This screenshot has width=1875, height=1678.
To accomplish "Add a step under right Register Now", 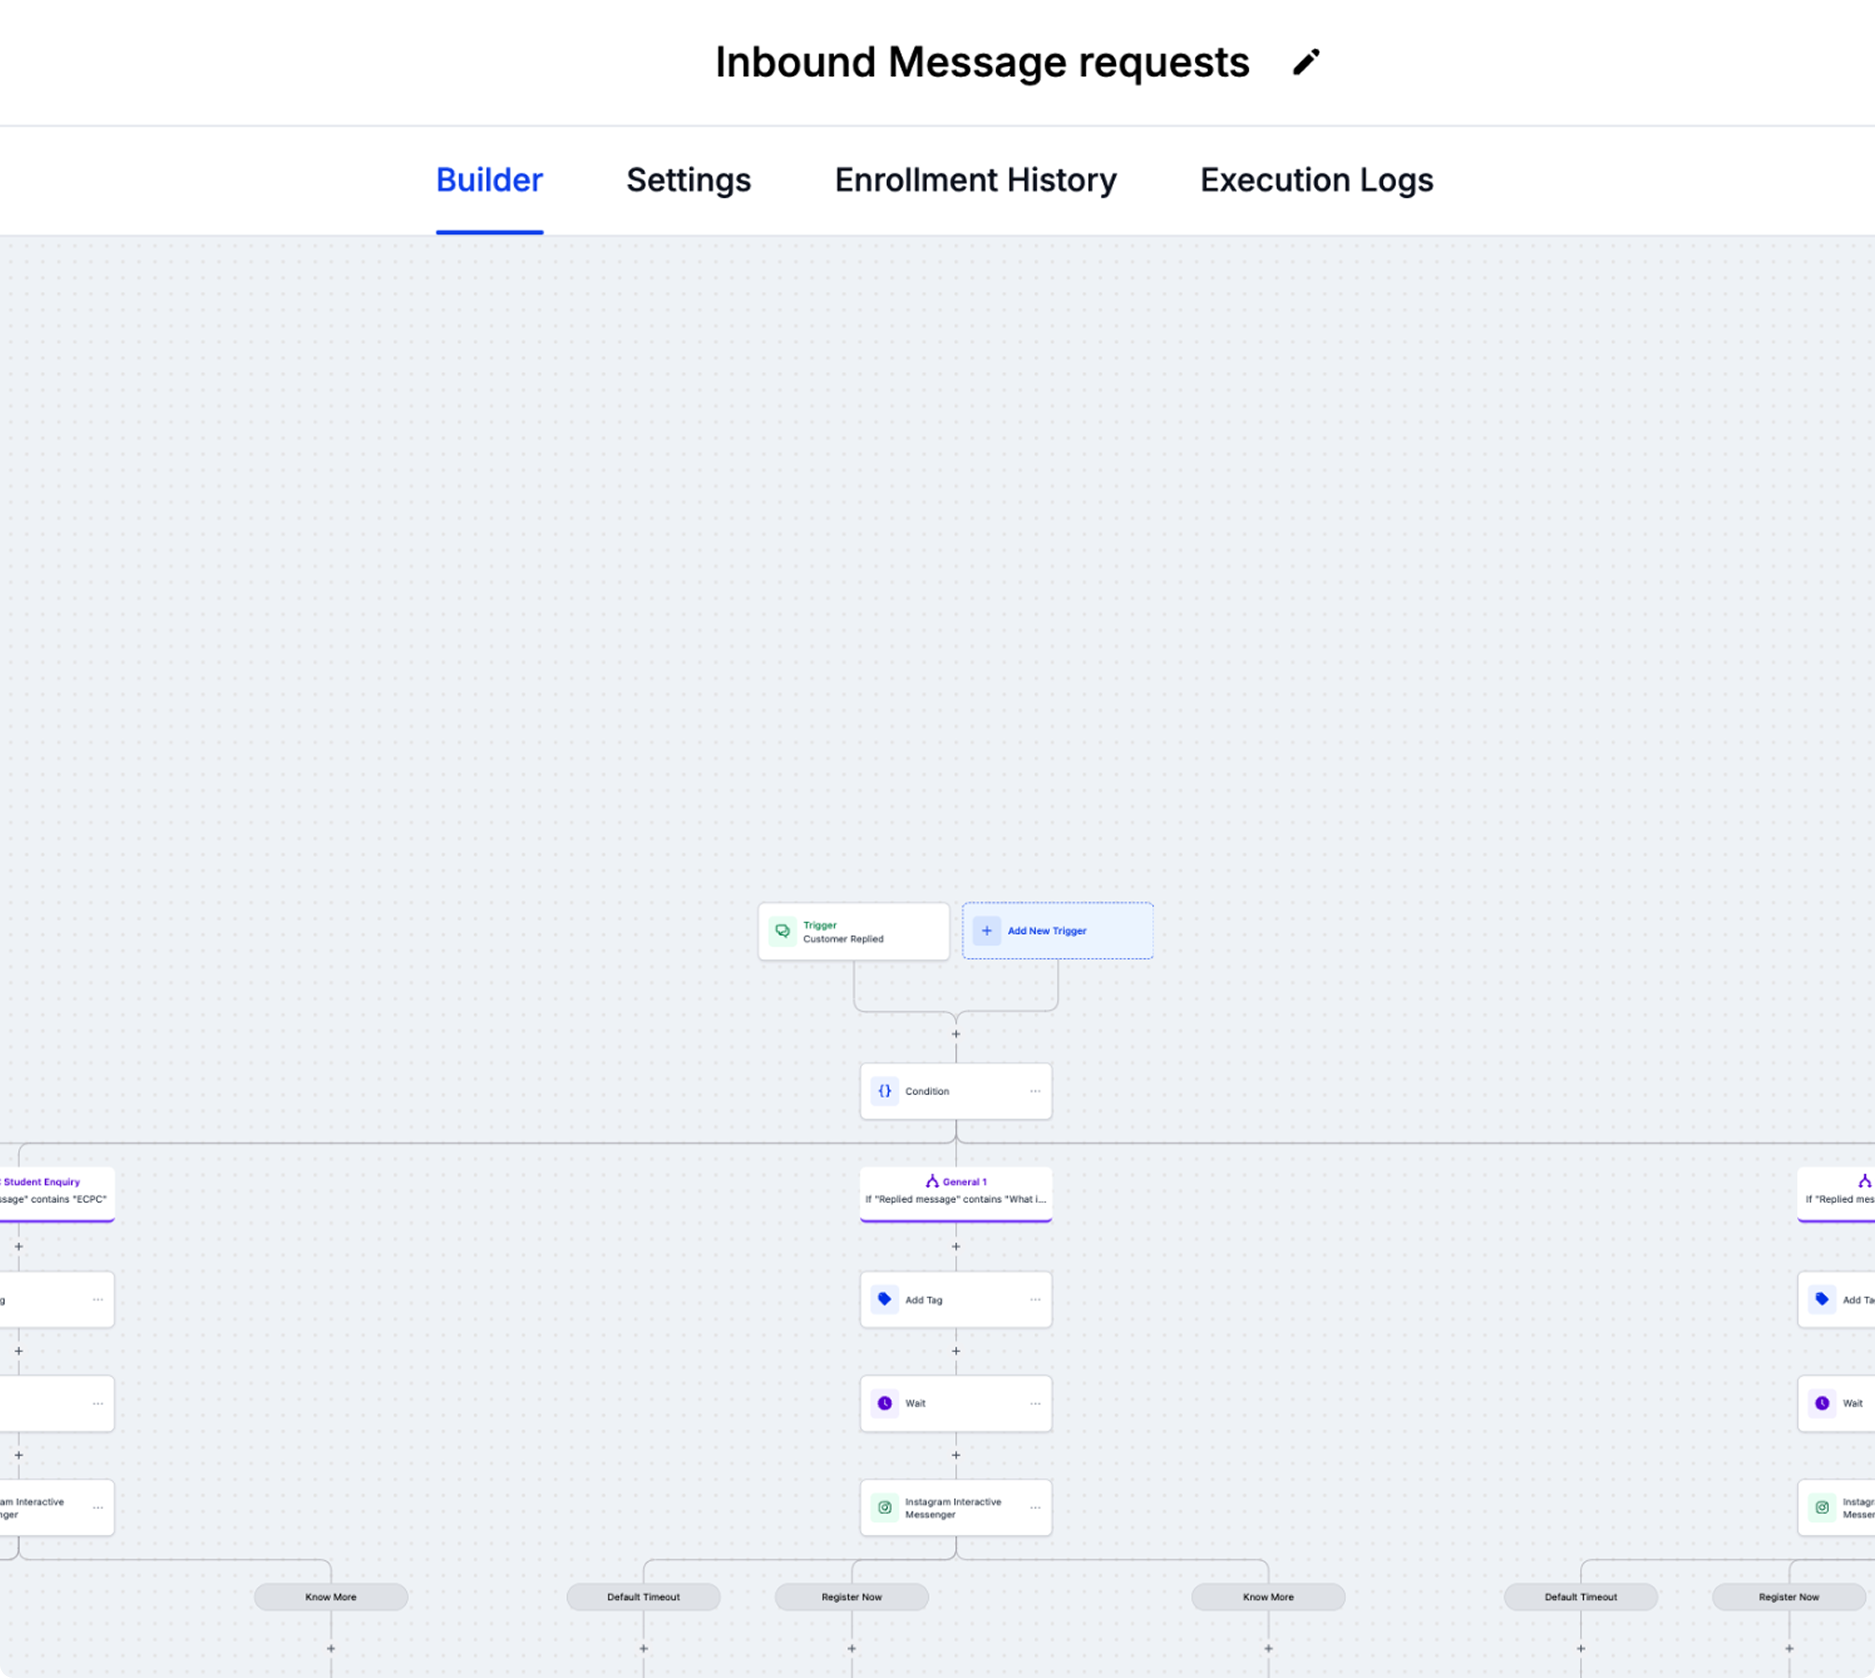I will point(1789,1649).
